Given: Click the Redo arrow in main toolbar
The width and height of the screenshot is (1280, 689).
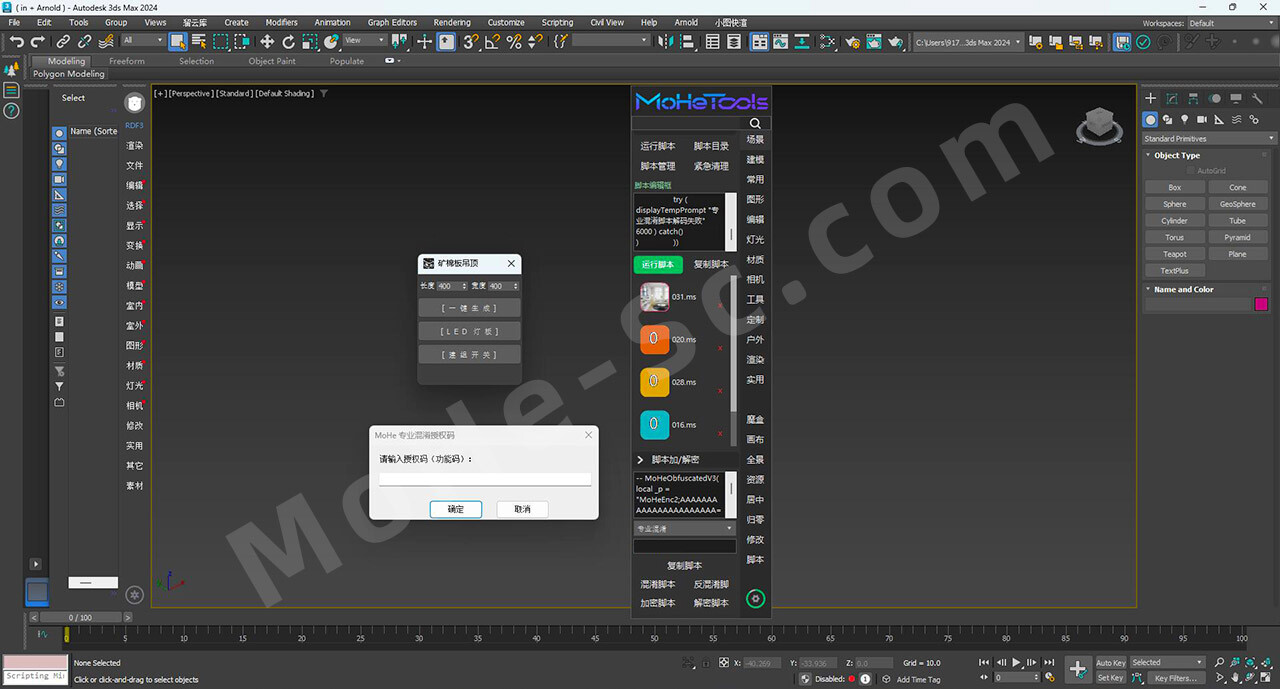Looking at the screenshot, I should (x=38, y=42).
